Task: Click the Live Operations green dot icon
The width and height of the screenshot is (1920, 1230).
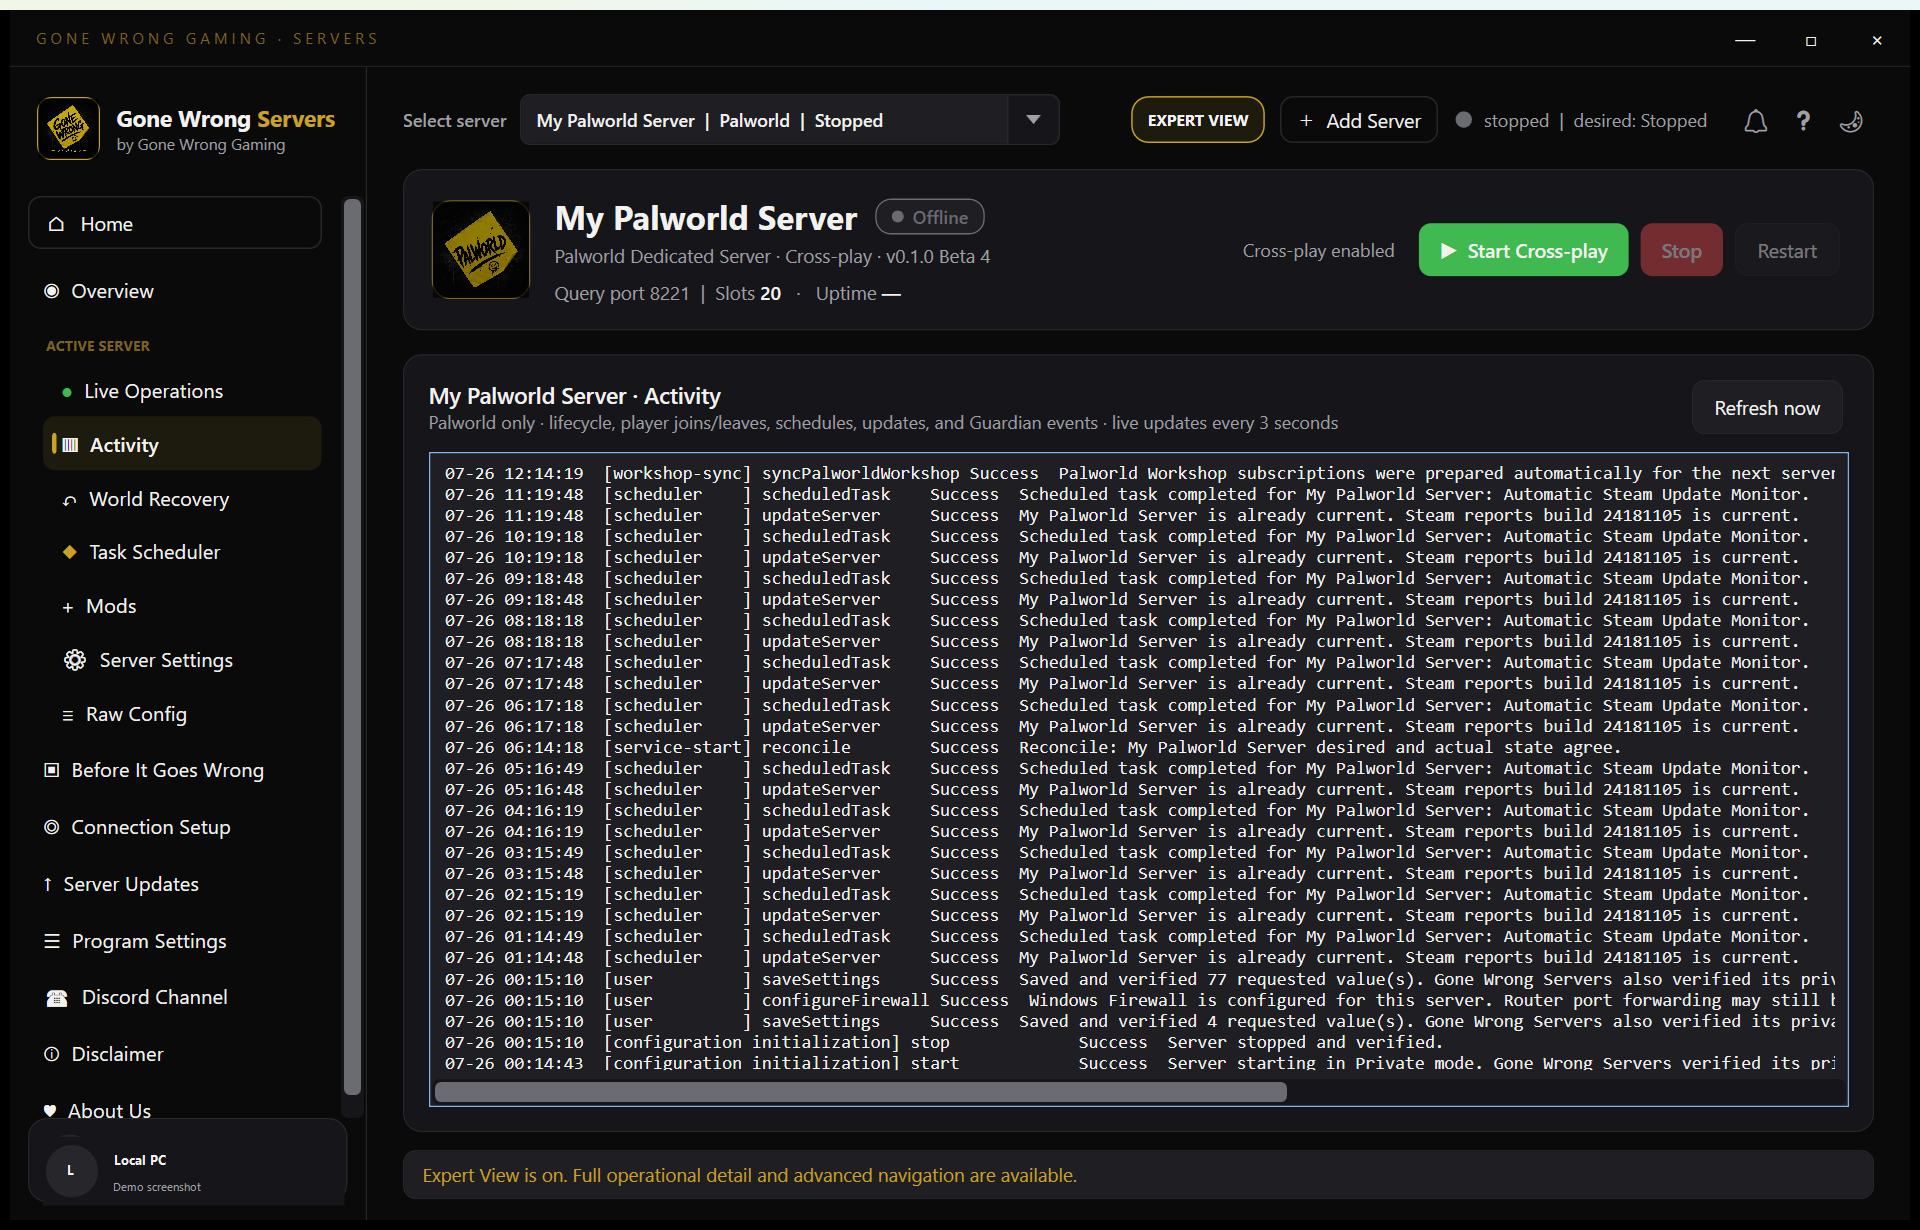Action: coord(67,392)
